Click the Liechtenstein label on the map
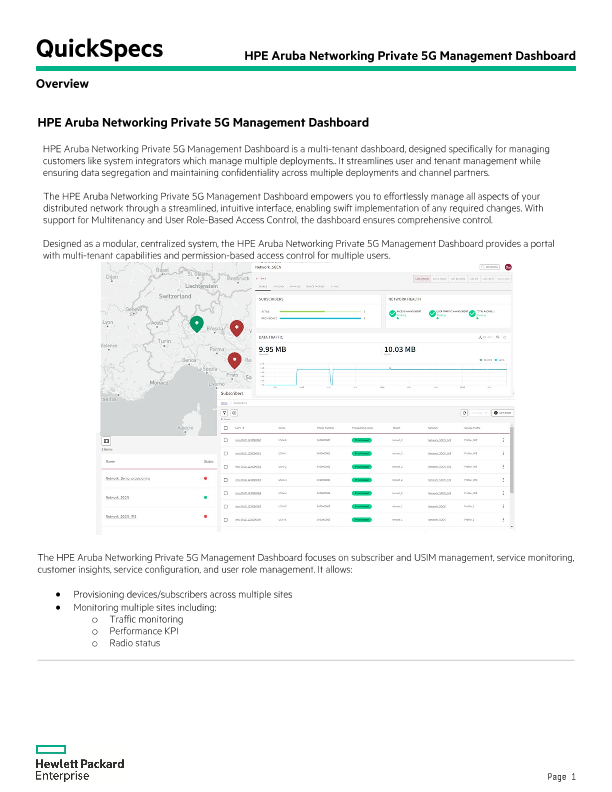The width and height of the screenshot is (612, 792). (x=201, y=286)
